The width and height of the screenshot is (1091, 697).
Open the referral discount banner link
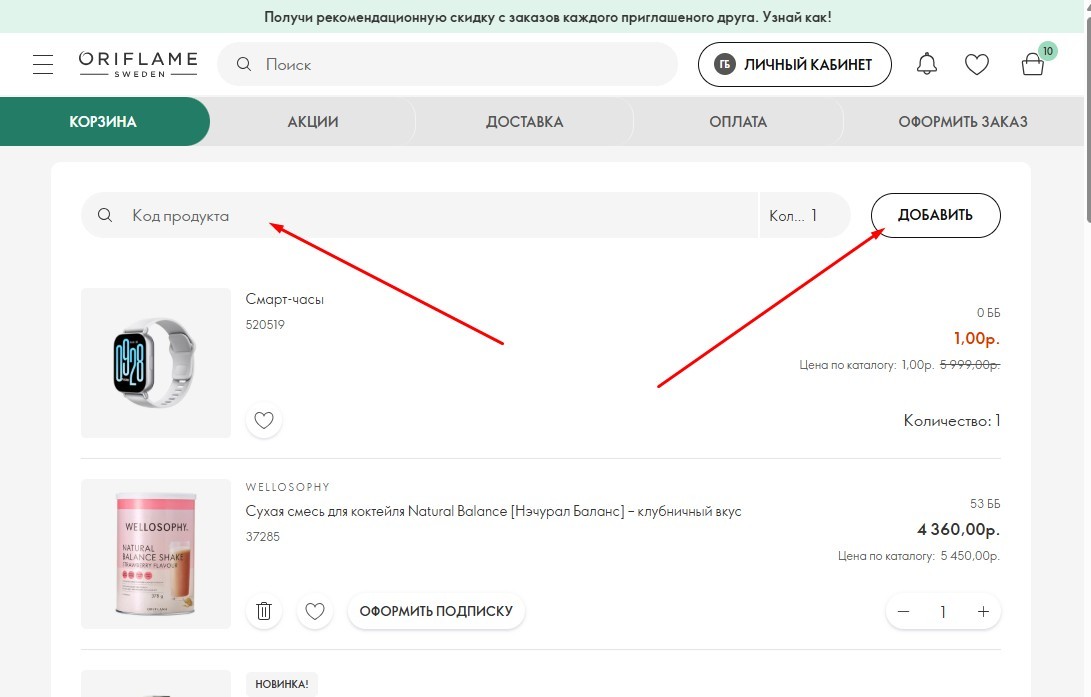pos(547,17)
